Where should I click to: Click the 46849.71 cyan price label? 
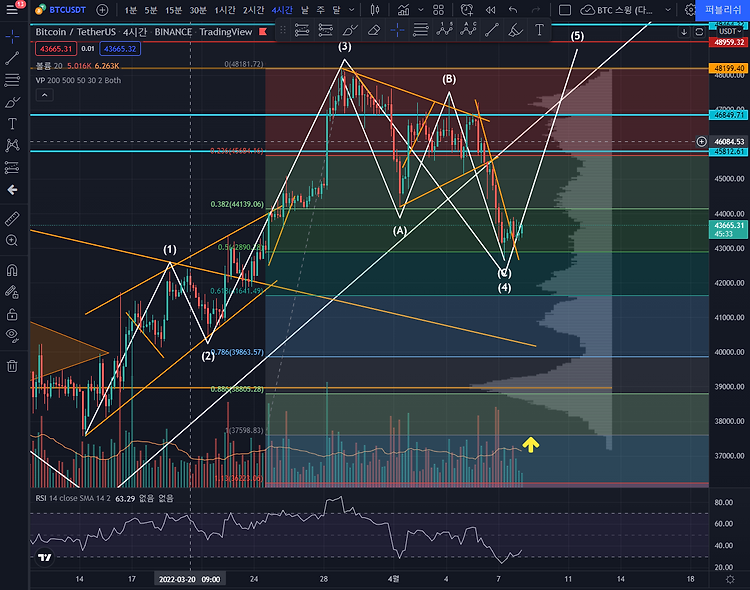728,115
